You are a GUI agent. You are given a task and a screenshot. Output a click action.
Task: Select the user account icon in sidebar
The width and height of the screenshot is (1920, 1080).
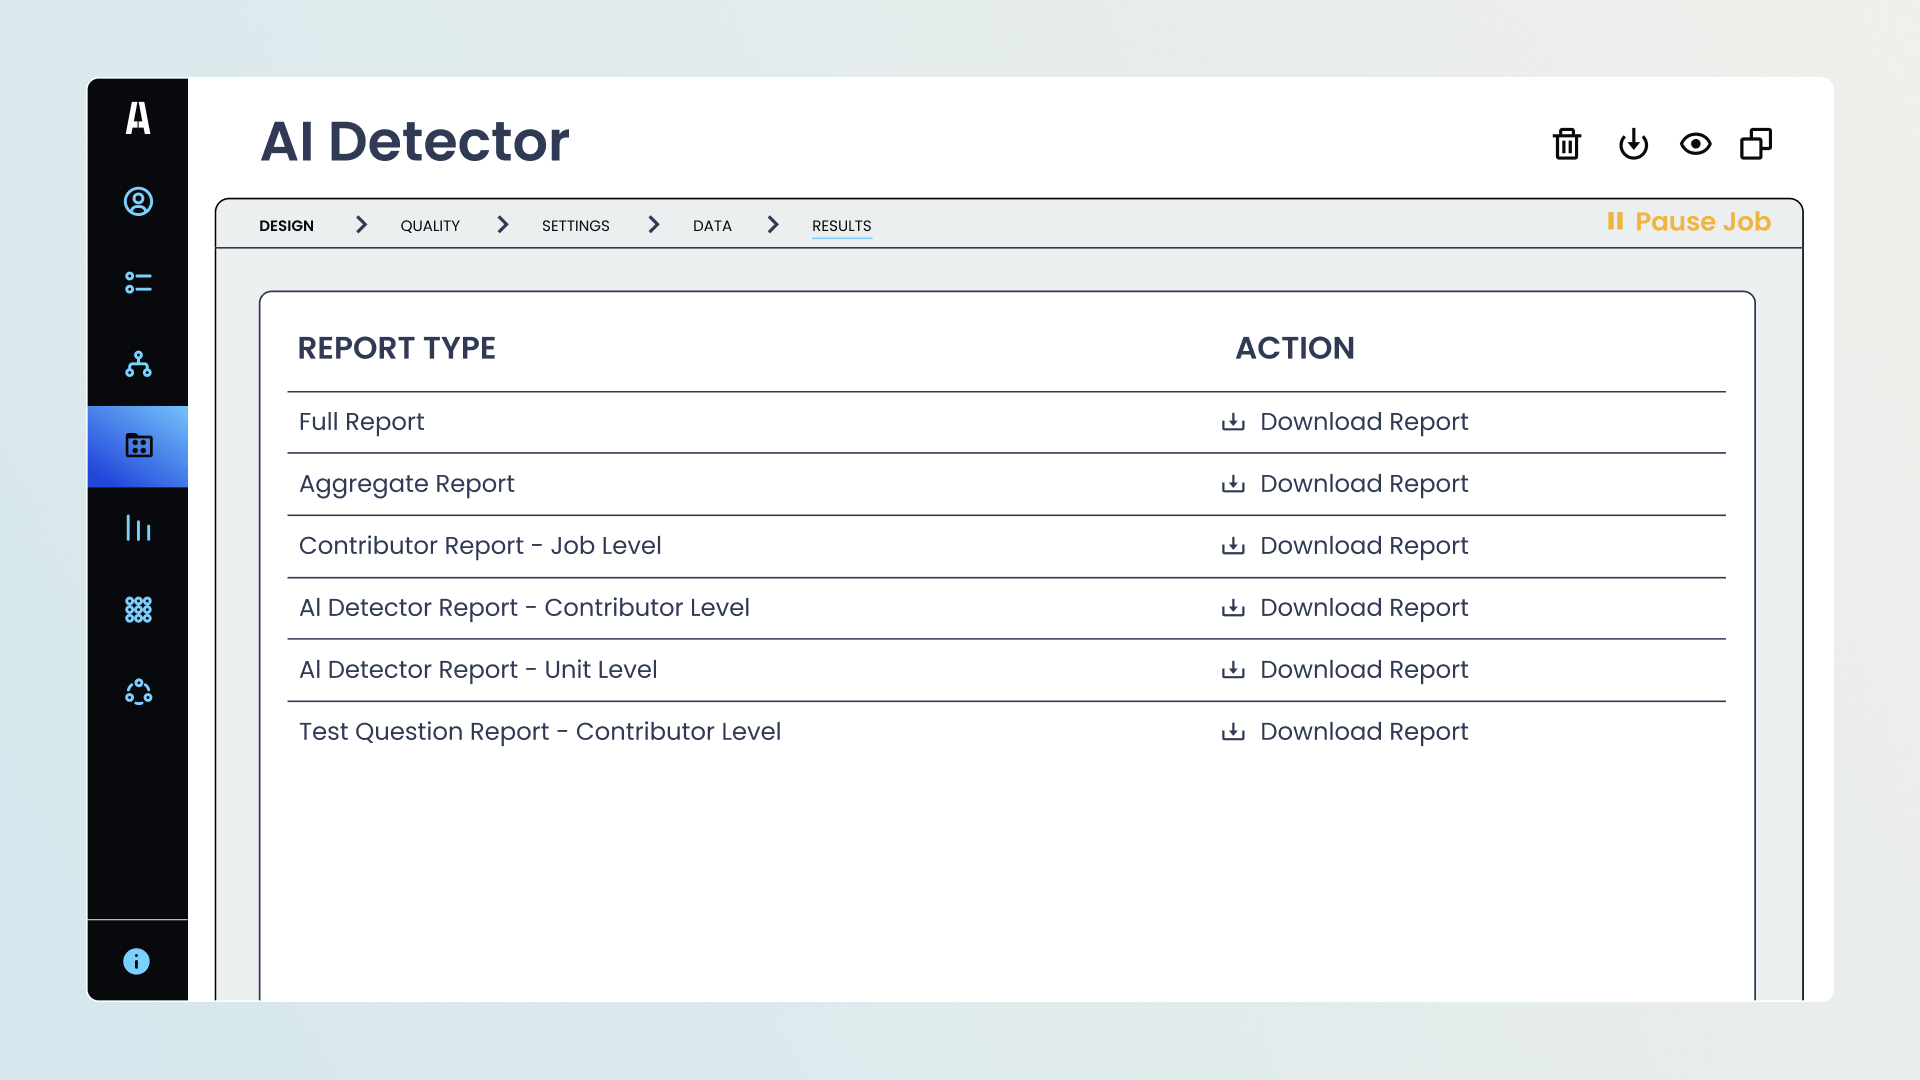tap(137, 201)
